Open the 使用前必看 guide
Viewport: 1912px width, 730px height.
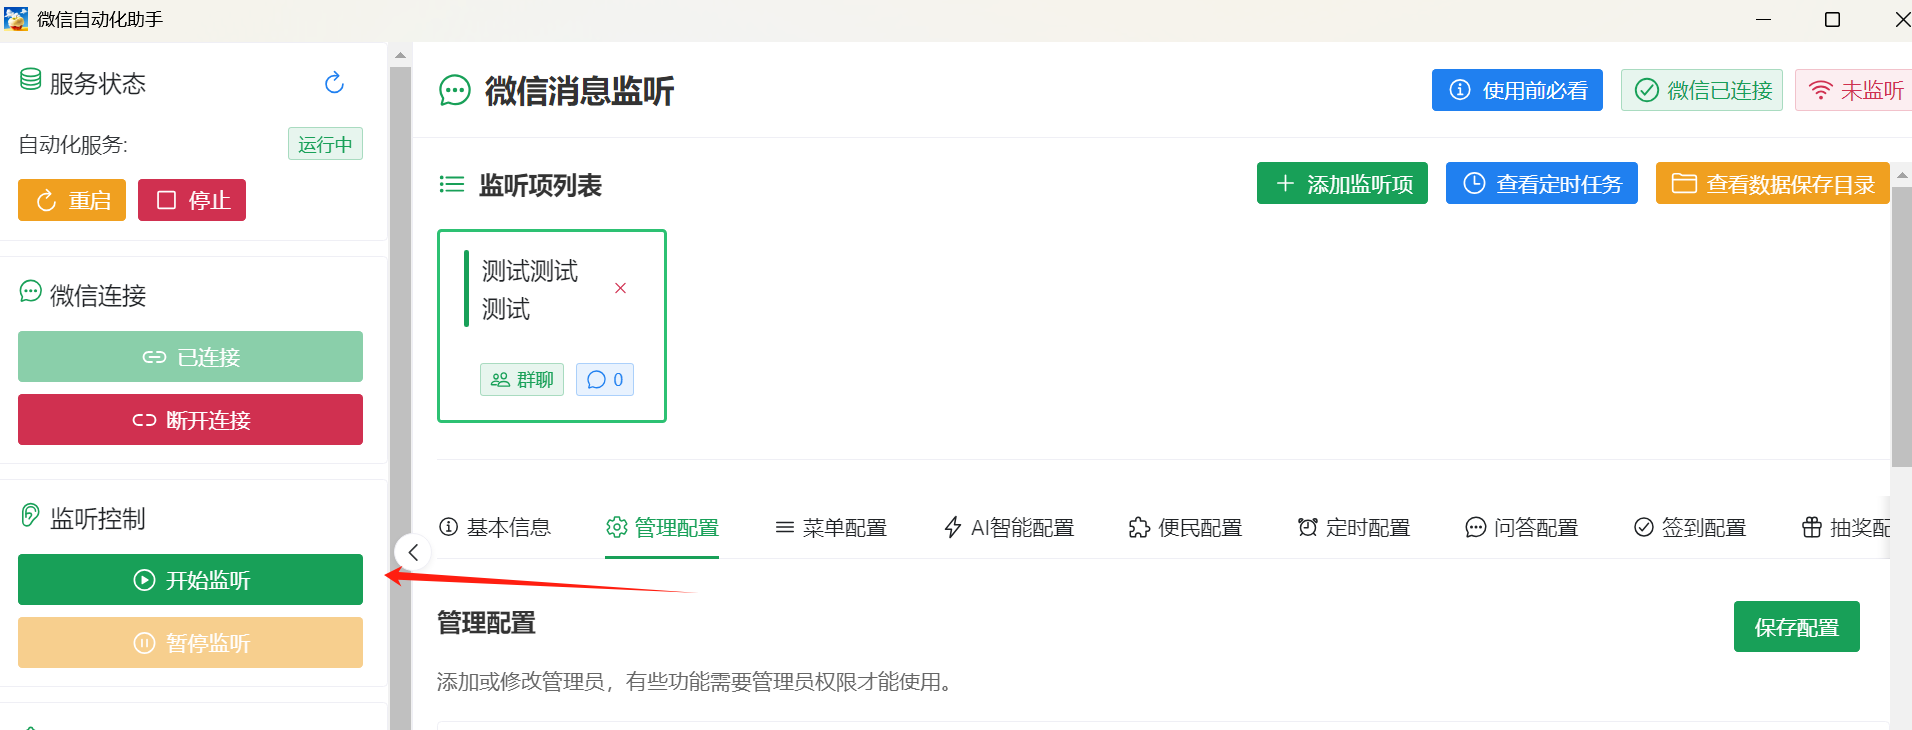[1517, 90]
